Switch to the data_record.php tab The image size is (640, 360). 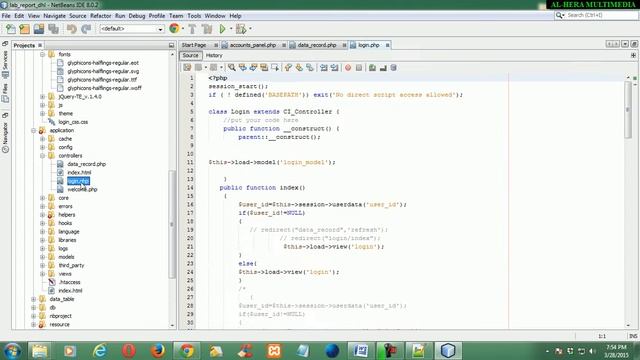click(x=317, y=45)
